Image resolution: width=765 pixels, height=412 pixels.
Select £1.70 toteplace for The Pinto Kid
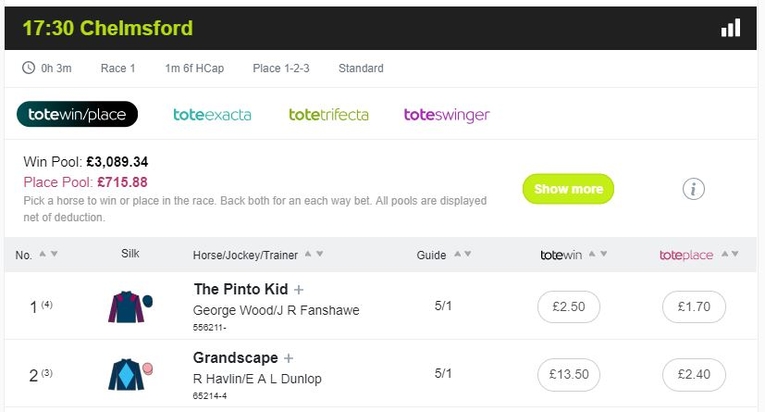click(x=694, y=307)
